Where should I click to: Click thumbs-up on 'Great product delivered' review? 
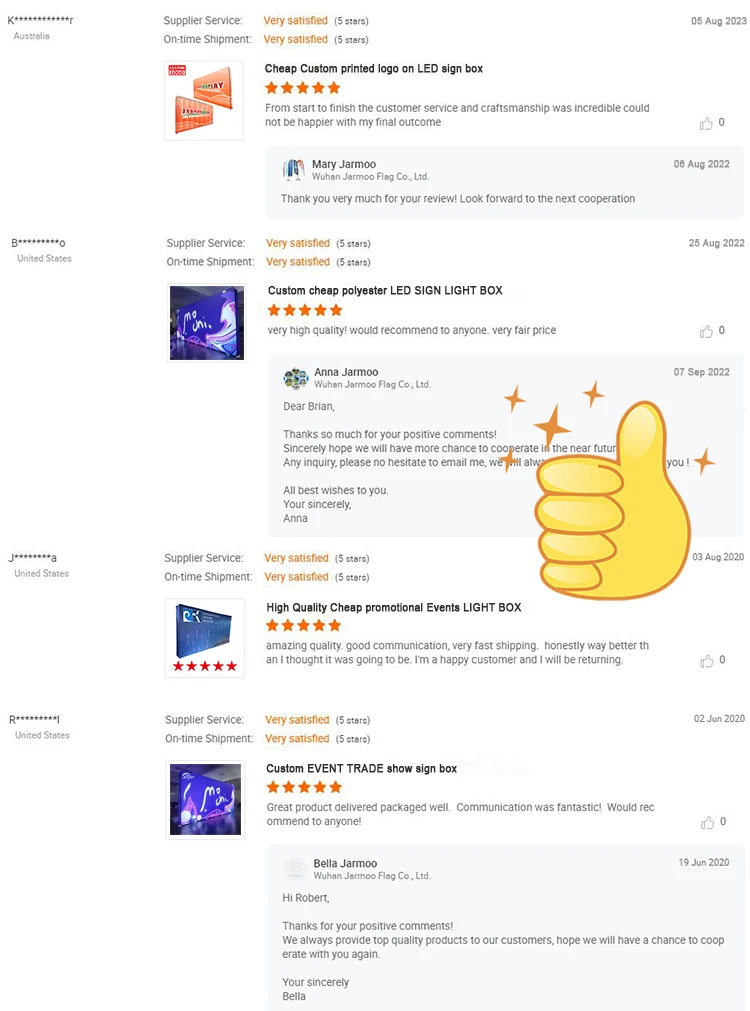click(x=707, y=822)
